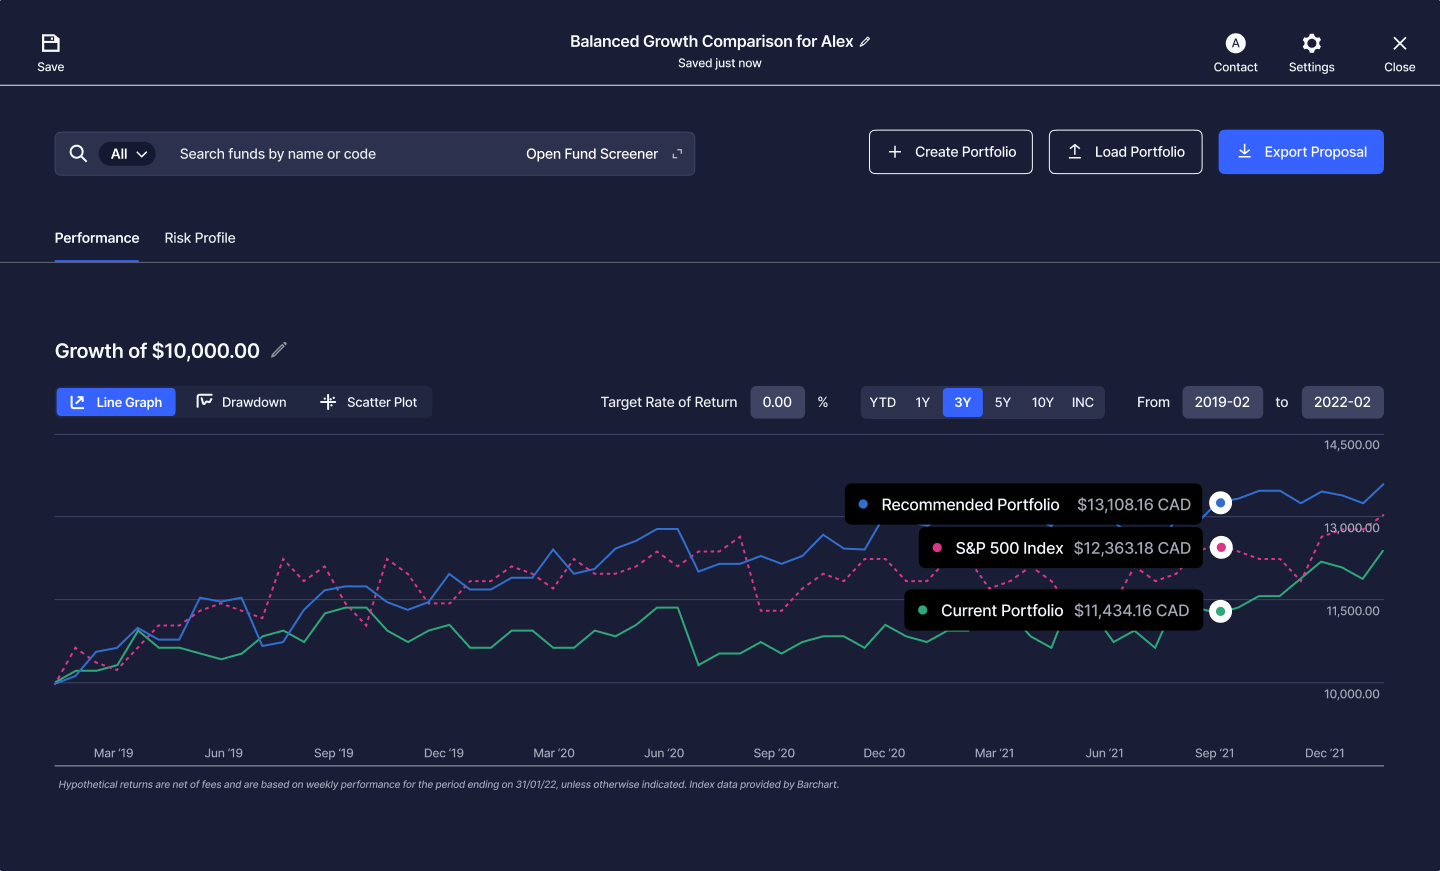Viewport: 1440px width, 871px height.
Task: Select the 5Y time range
Action: click(x=1002, y=402)
